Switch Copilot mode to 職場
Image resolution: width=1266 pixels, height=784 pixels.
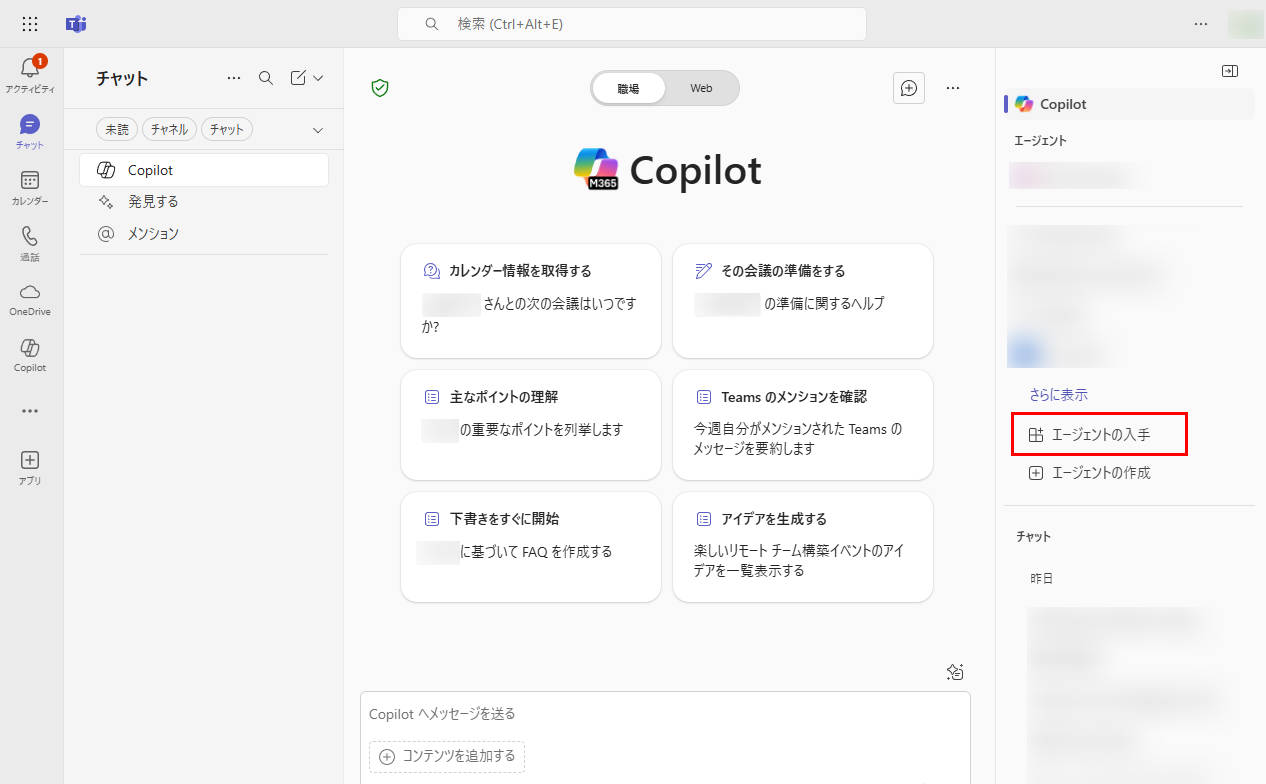[x=628, y=88]
